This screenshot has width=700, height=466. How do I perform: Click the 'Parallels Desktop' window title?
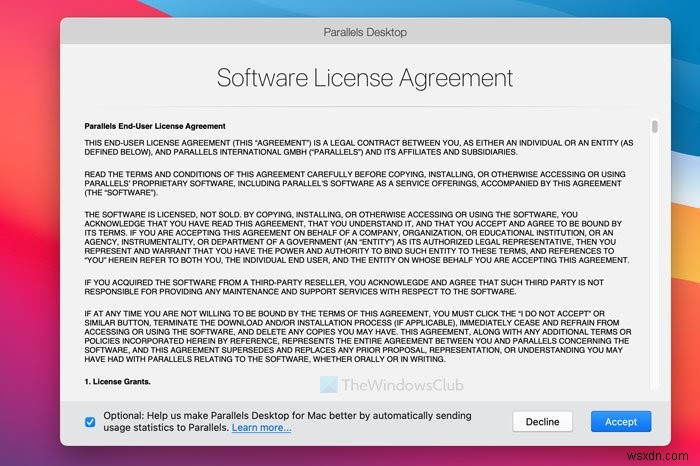(x=365, y=32)
